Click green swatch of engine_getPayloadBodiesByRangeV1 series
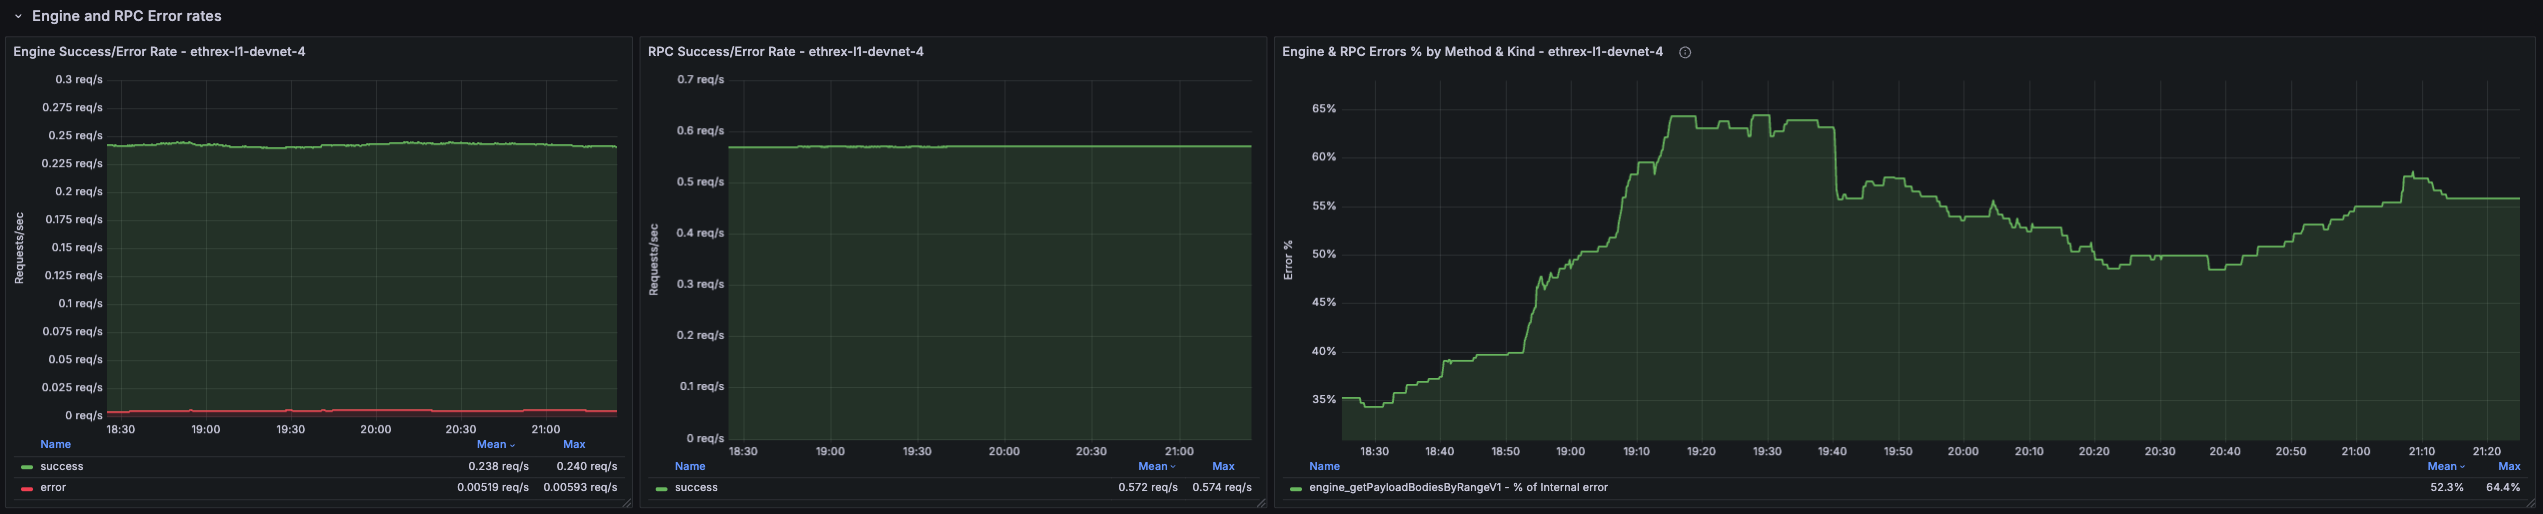 click(1296, 488)
